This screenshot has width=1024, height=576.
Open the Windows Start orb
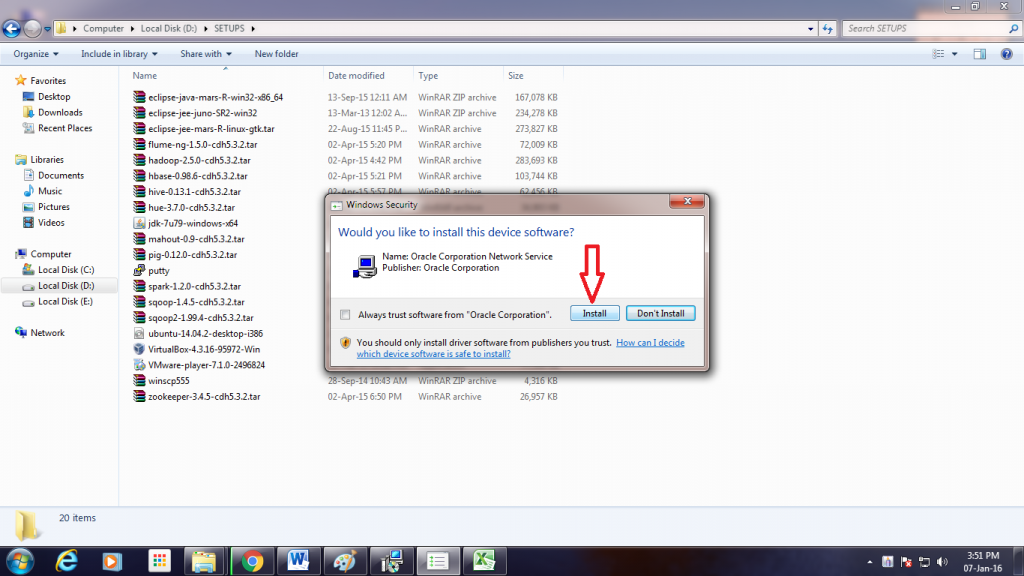point(20,562)
